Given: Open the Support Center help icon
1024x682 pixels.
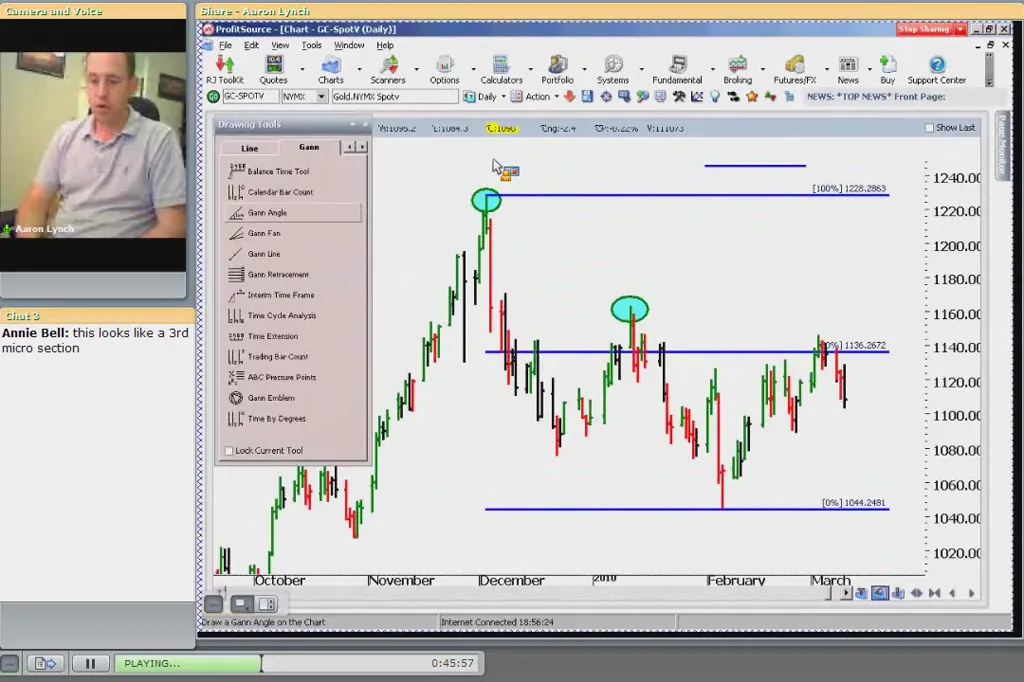Looking at the screenshot, I should coord(936,69).
